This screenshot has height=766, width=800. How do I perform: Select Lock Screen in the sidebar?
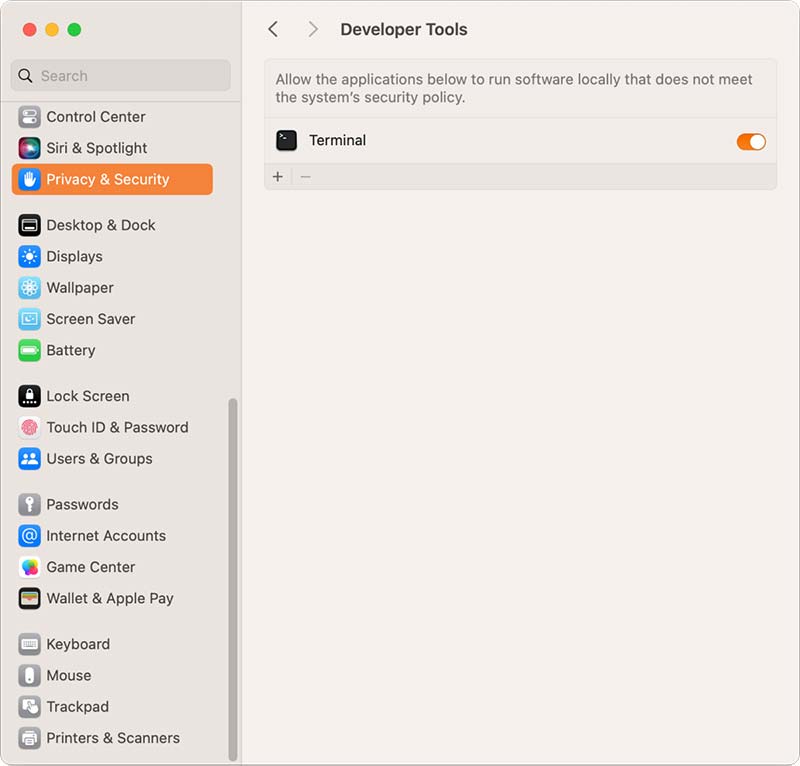pyautogui.click(x=88, y=396)
